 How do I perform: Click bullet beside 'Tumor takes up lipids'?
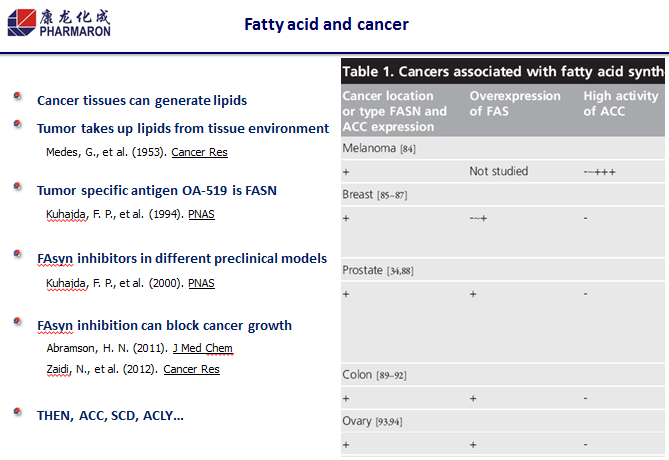[17, 124]
